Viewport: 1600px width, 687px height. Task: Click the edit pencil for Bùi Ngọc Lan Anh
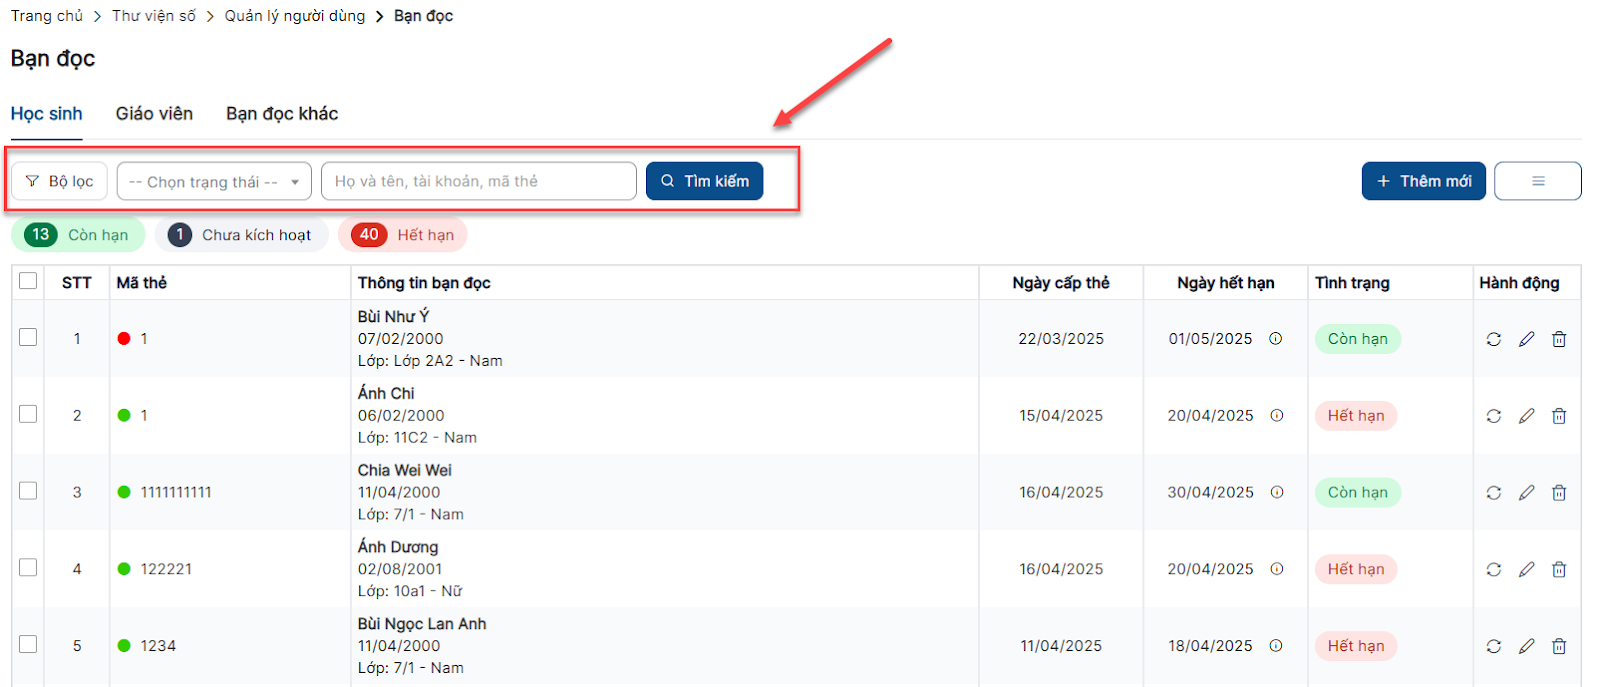click(x=1526, y=646)
